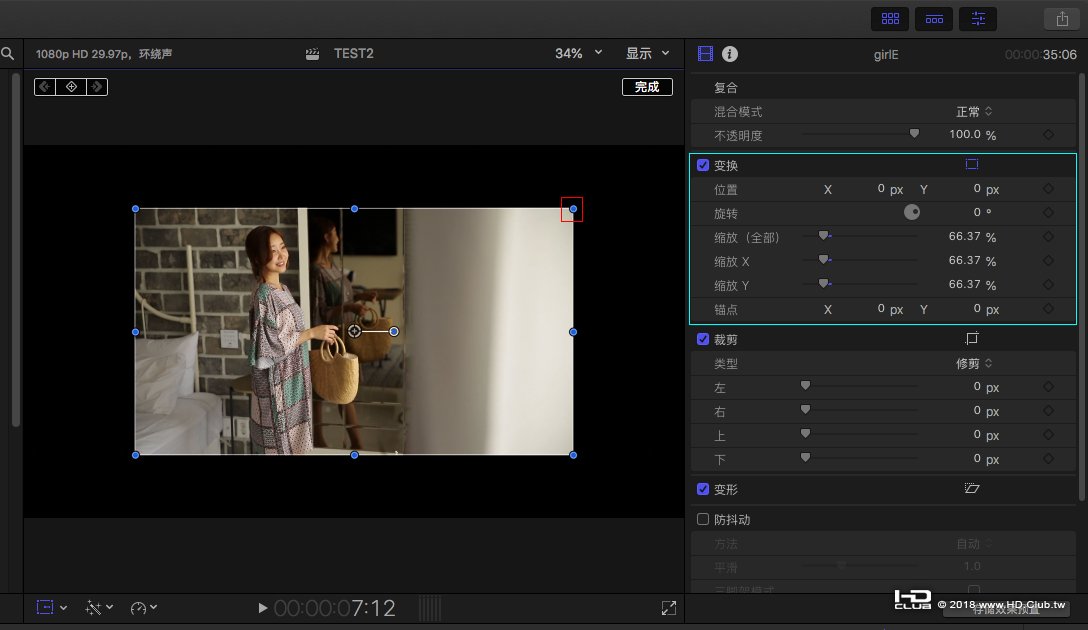Open the crop 类型 修剪 dropdown
This screenshot has height=630, width=1088.
974,363
